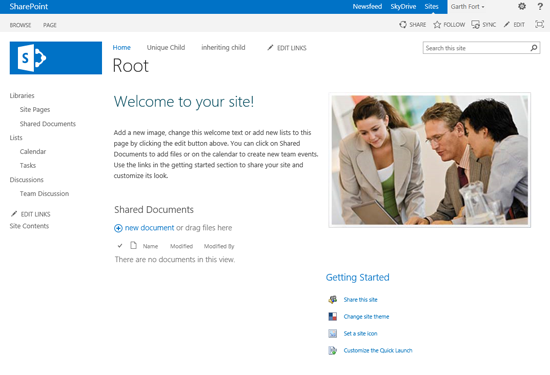Open the settings gear menu
The height and width of the screenshot is (375, 550).
click(x=522, y=6)
